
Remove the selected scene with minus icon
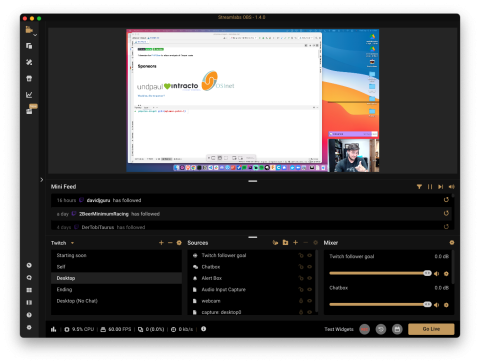170,243
